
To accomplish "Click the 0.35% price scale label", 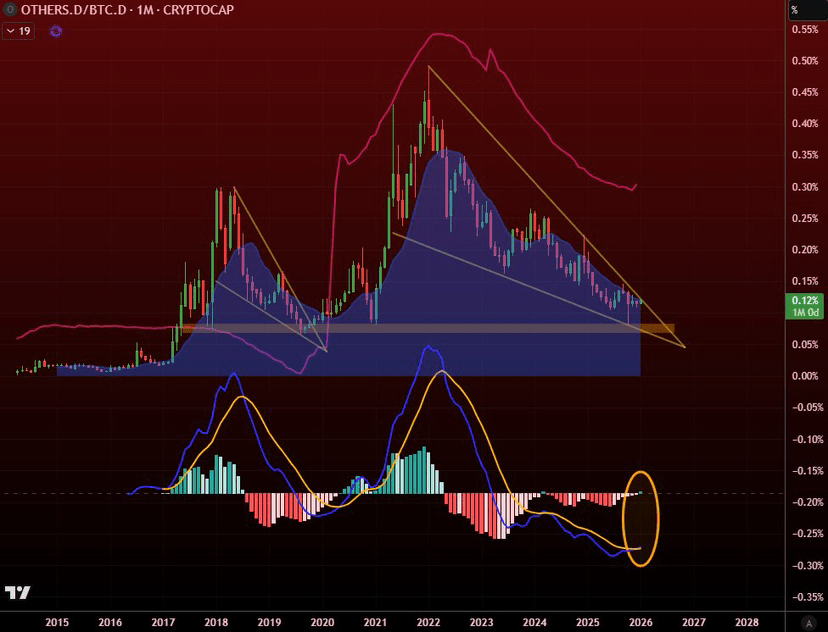I will tap(805, 155).
